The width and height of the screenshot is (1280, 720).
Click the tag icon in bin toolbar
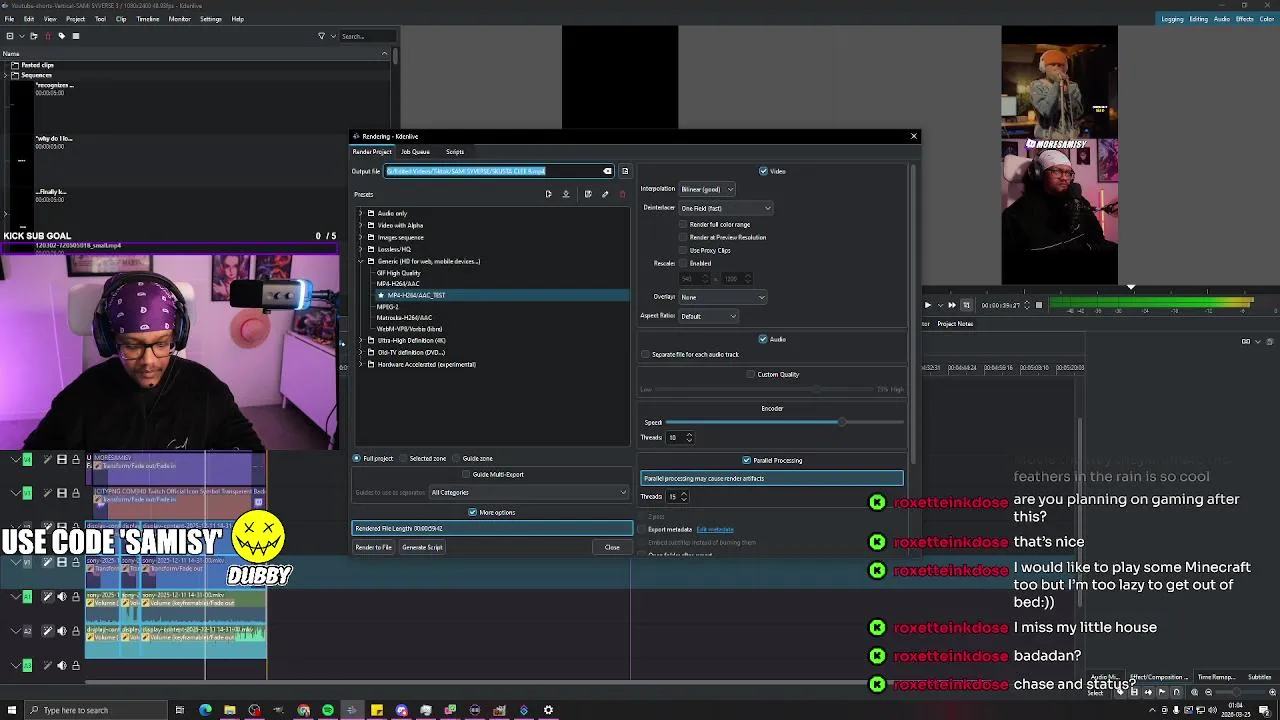click(x=61, y=36)
